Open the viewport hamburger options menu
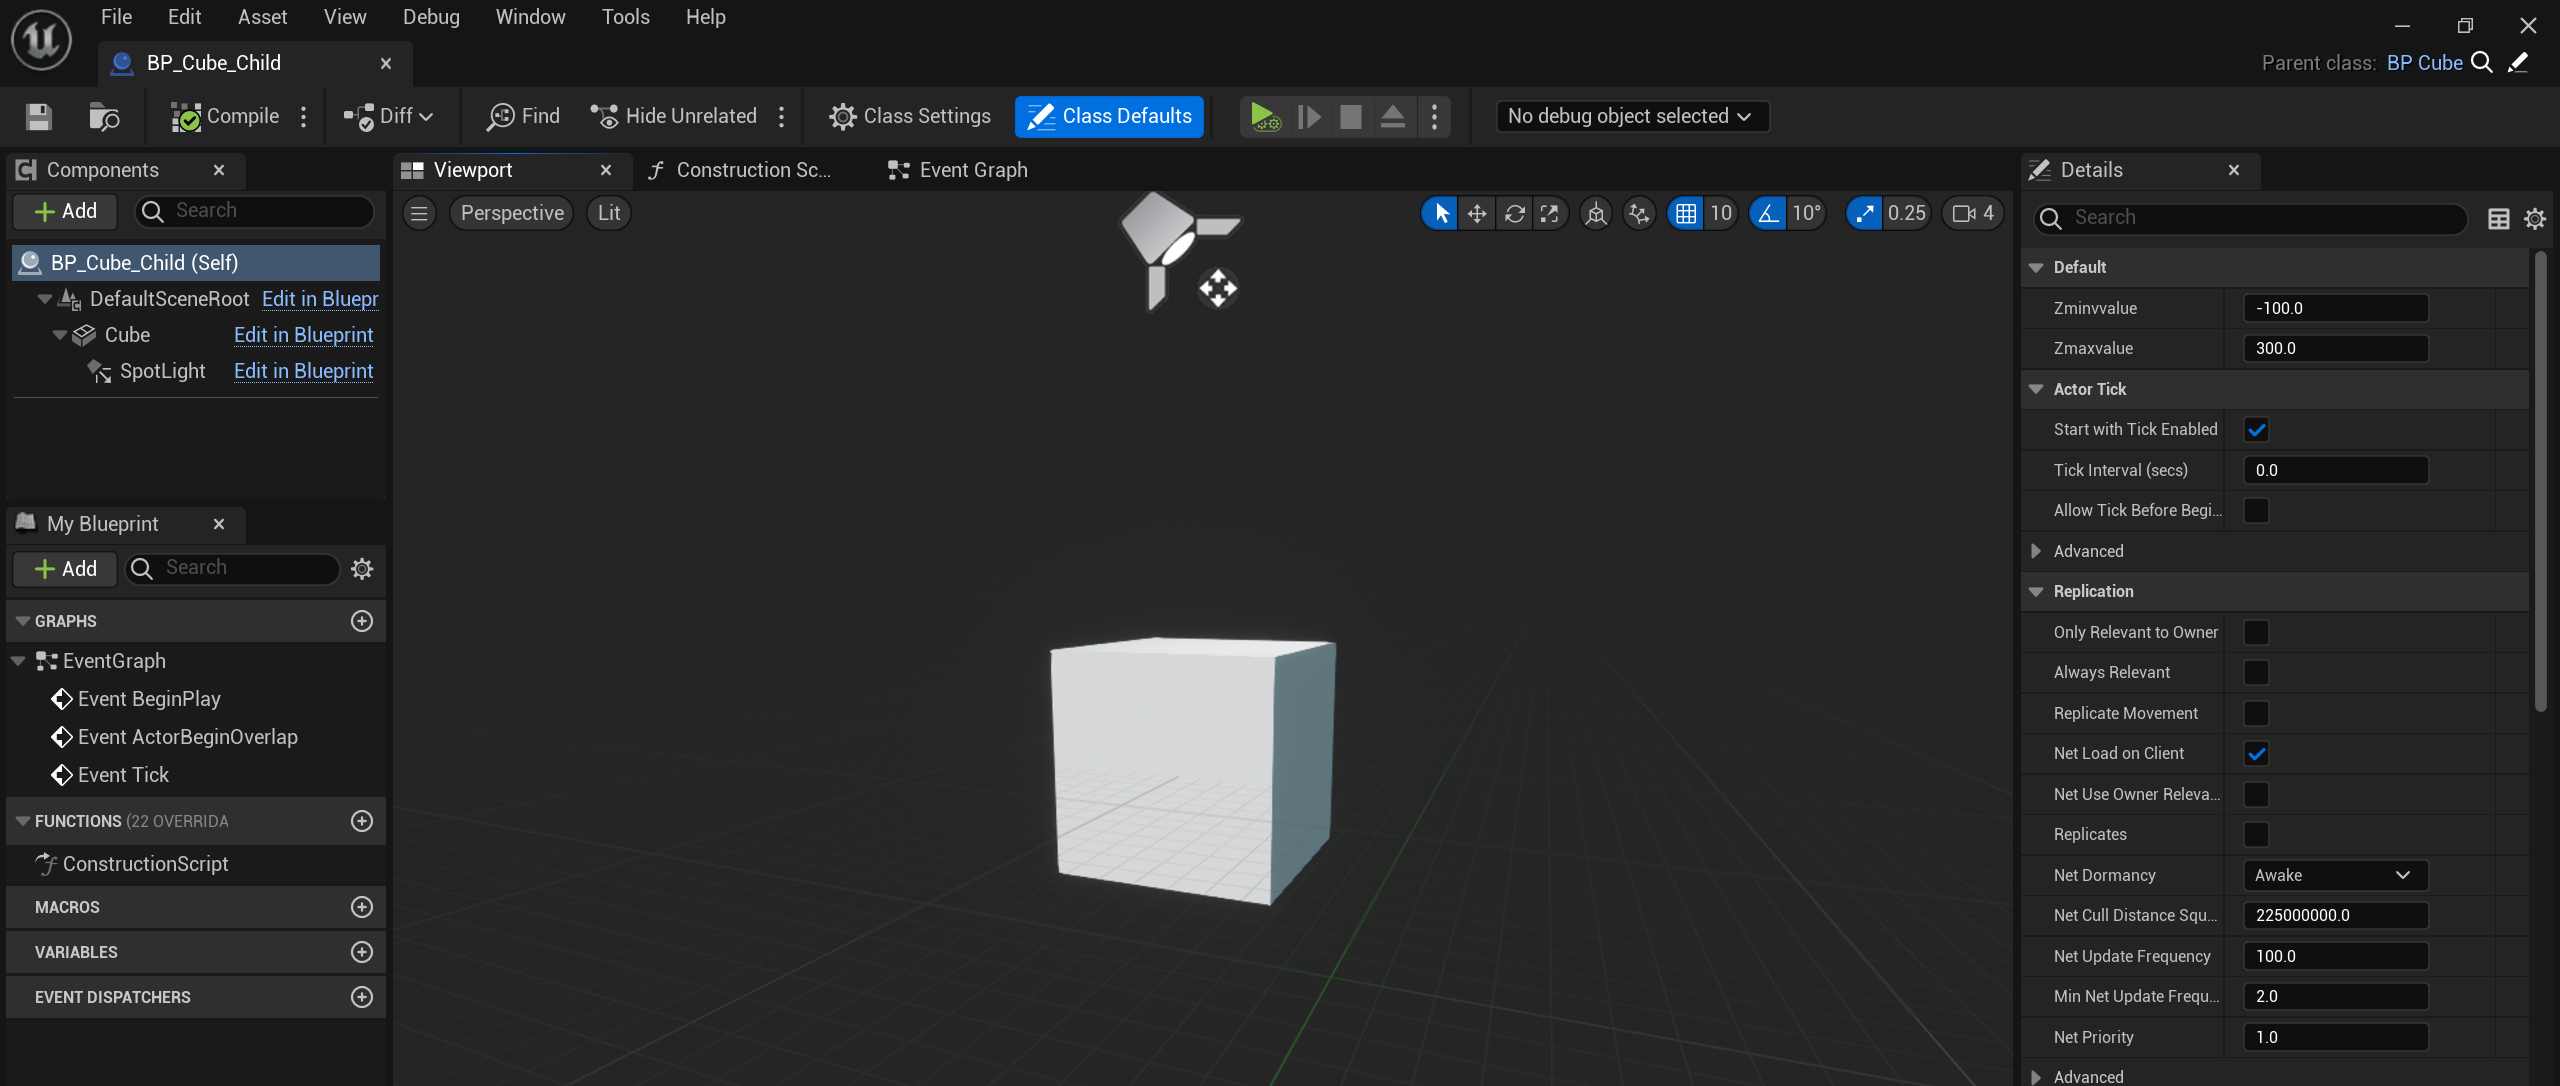This screenshot has width=2560, height=1086. tap(419, 213)
